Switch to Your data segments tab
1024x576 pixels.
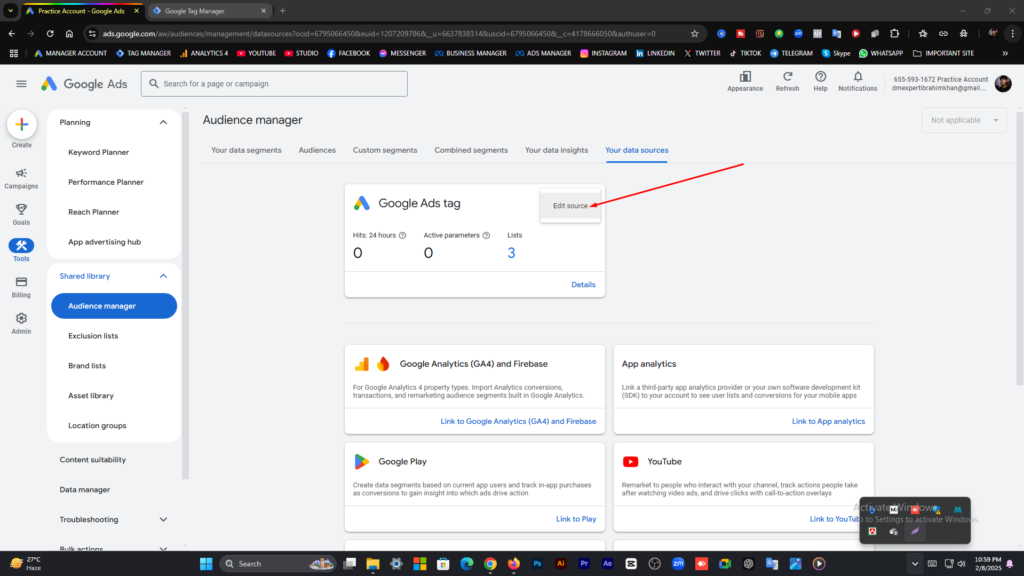point(246,150)
